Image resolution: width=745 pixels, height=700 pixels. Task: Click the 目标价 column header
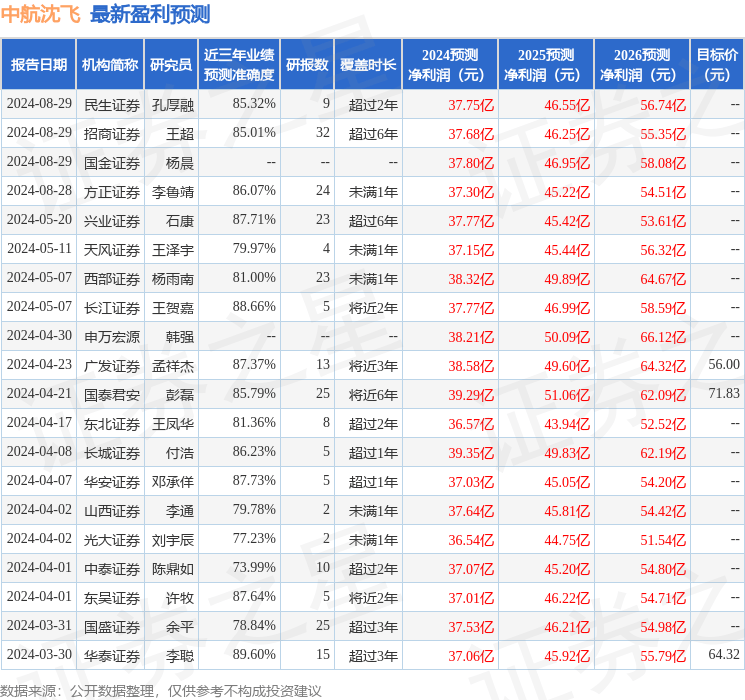(x=716, y=65)
